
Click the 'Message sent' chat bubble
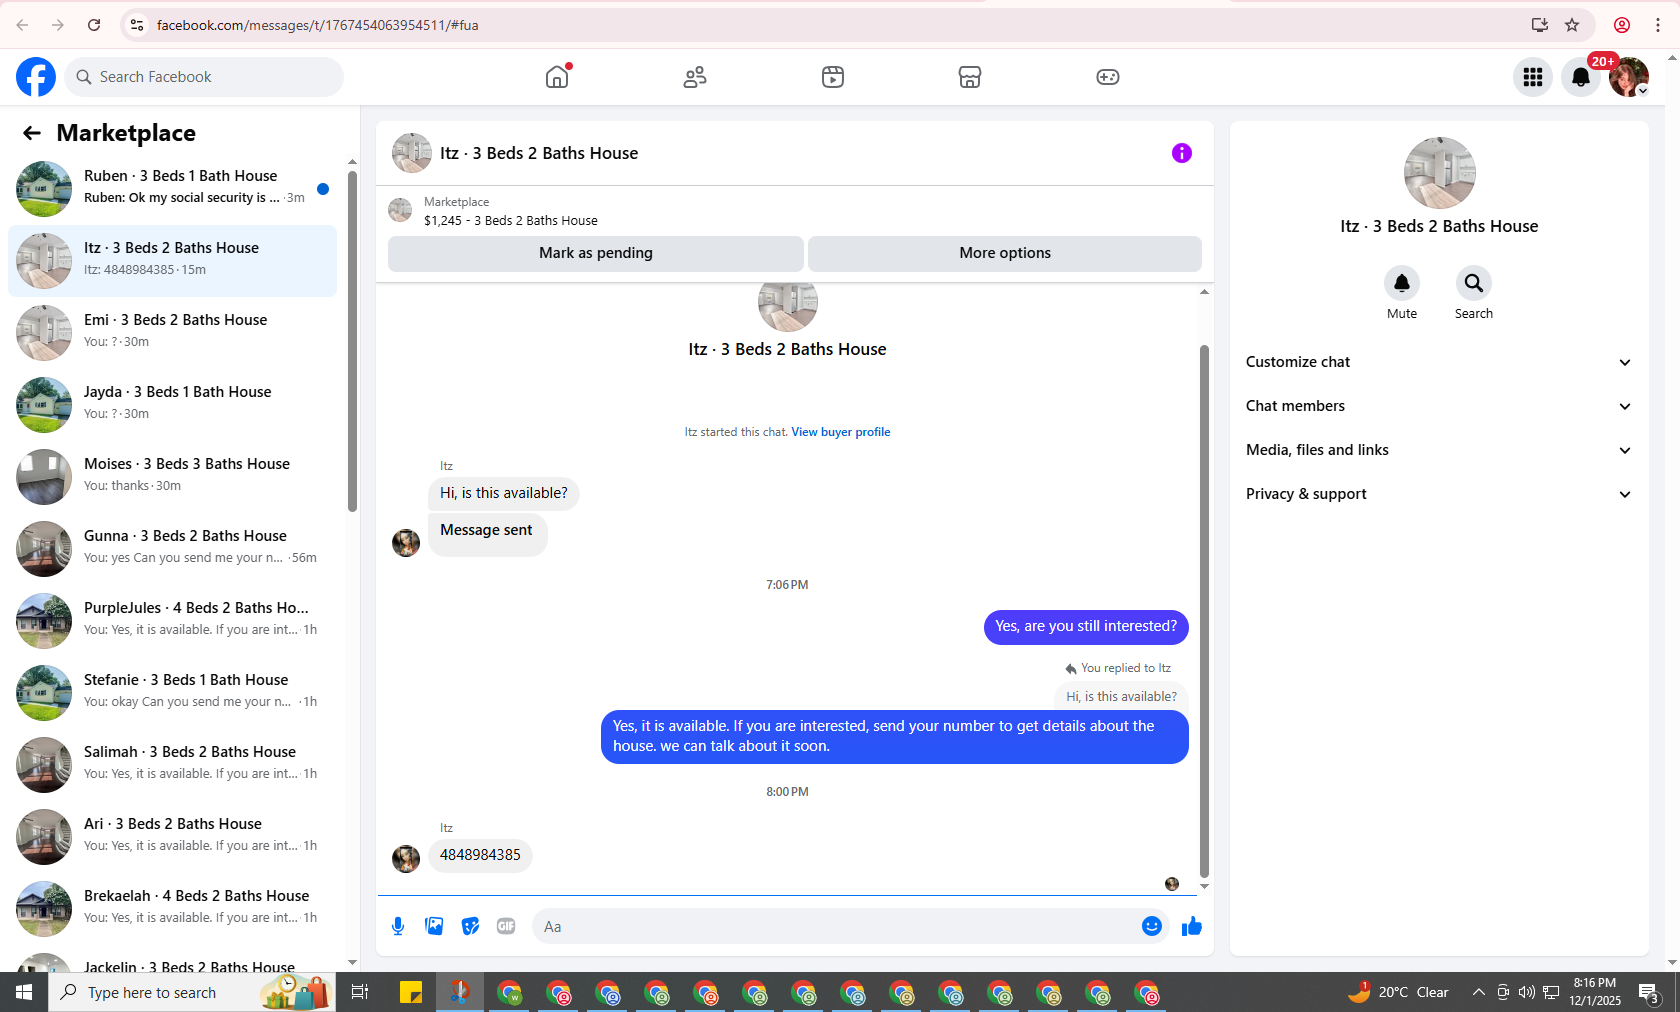(487, 534)
